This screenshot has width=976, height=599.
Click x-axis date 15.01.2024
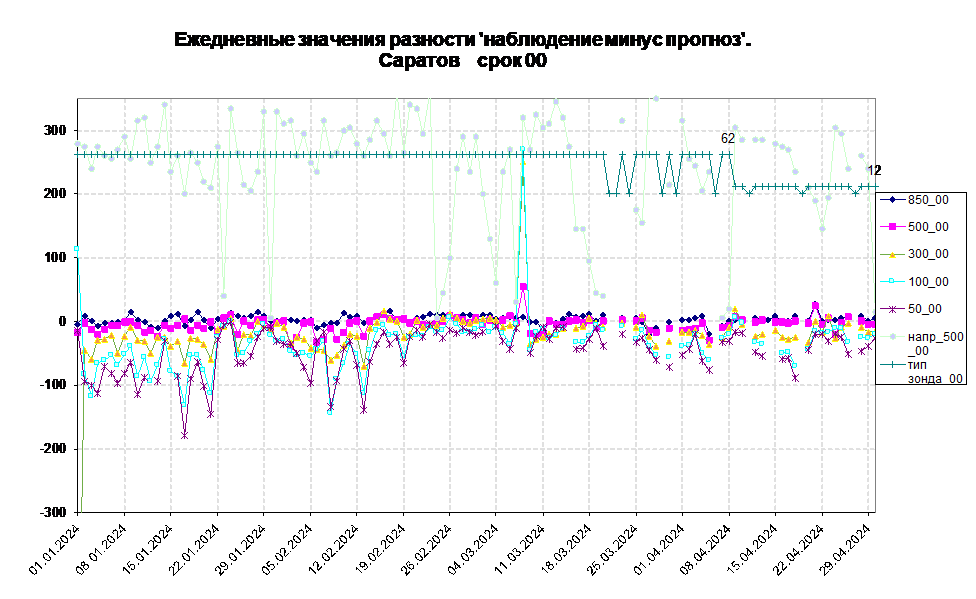click(148, 549)
